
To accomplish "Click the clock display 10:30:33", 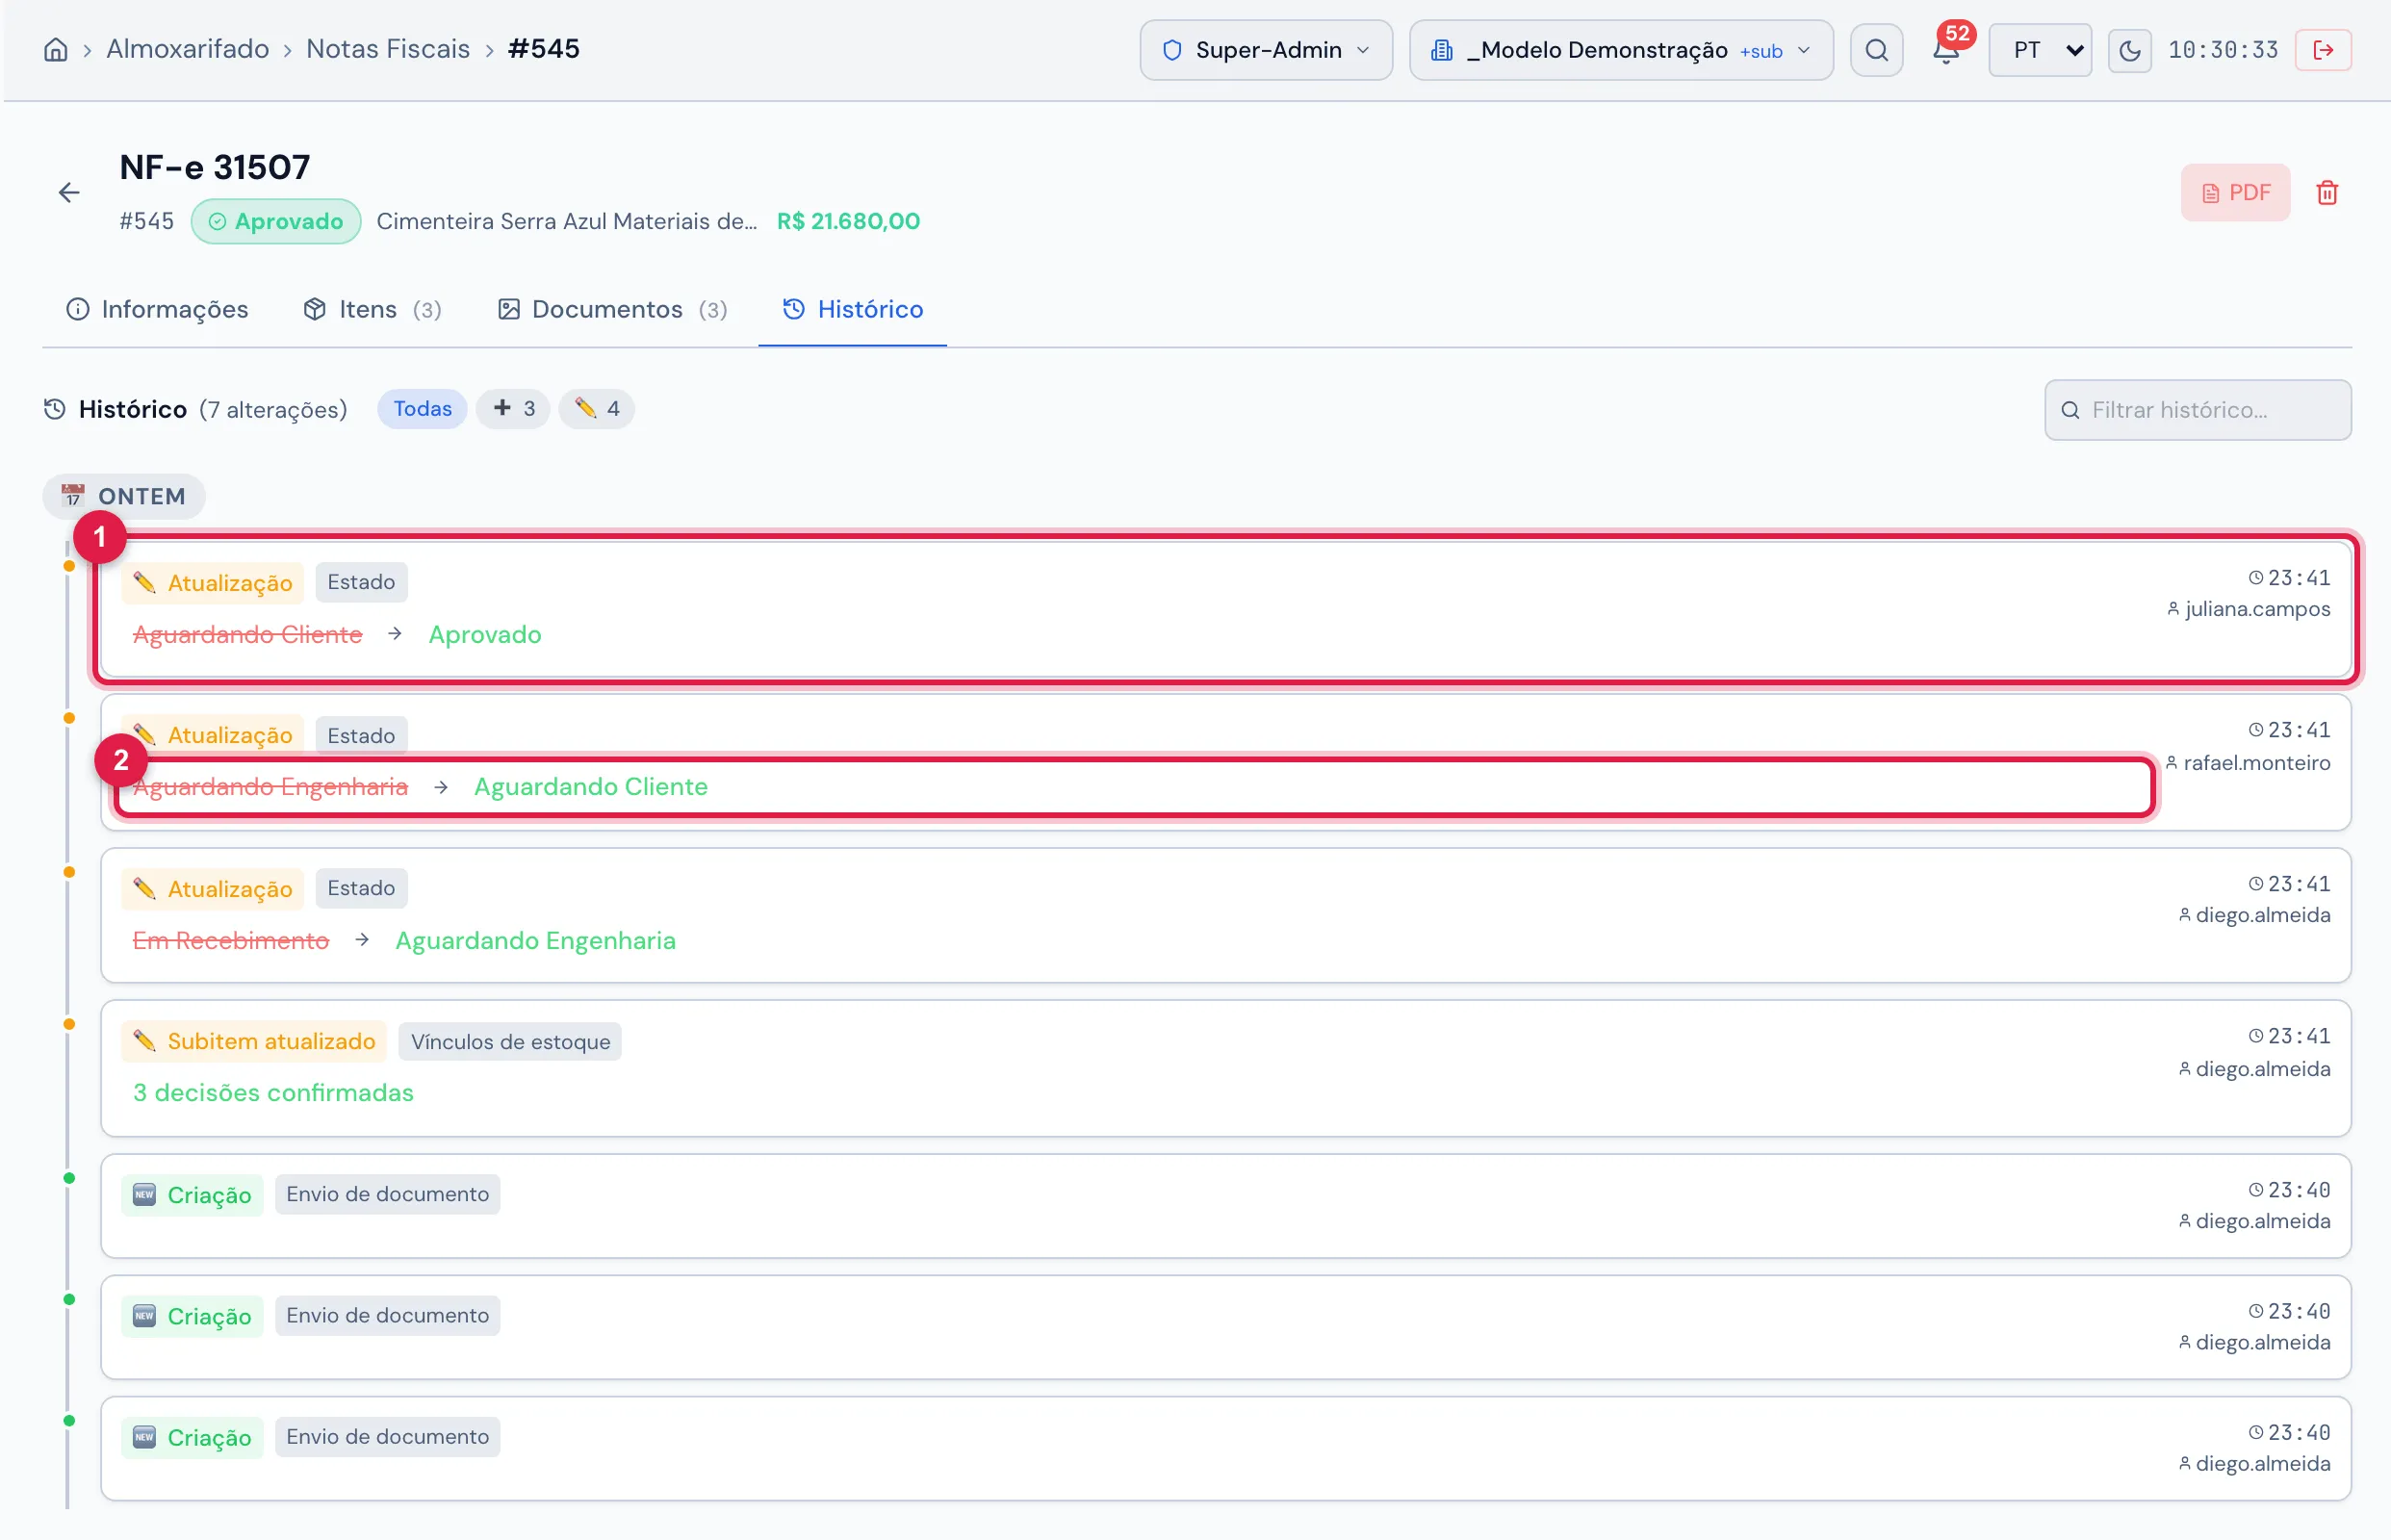I will 2223,50.
